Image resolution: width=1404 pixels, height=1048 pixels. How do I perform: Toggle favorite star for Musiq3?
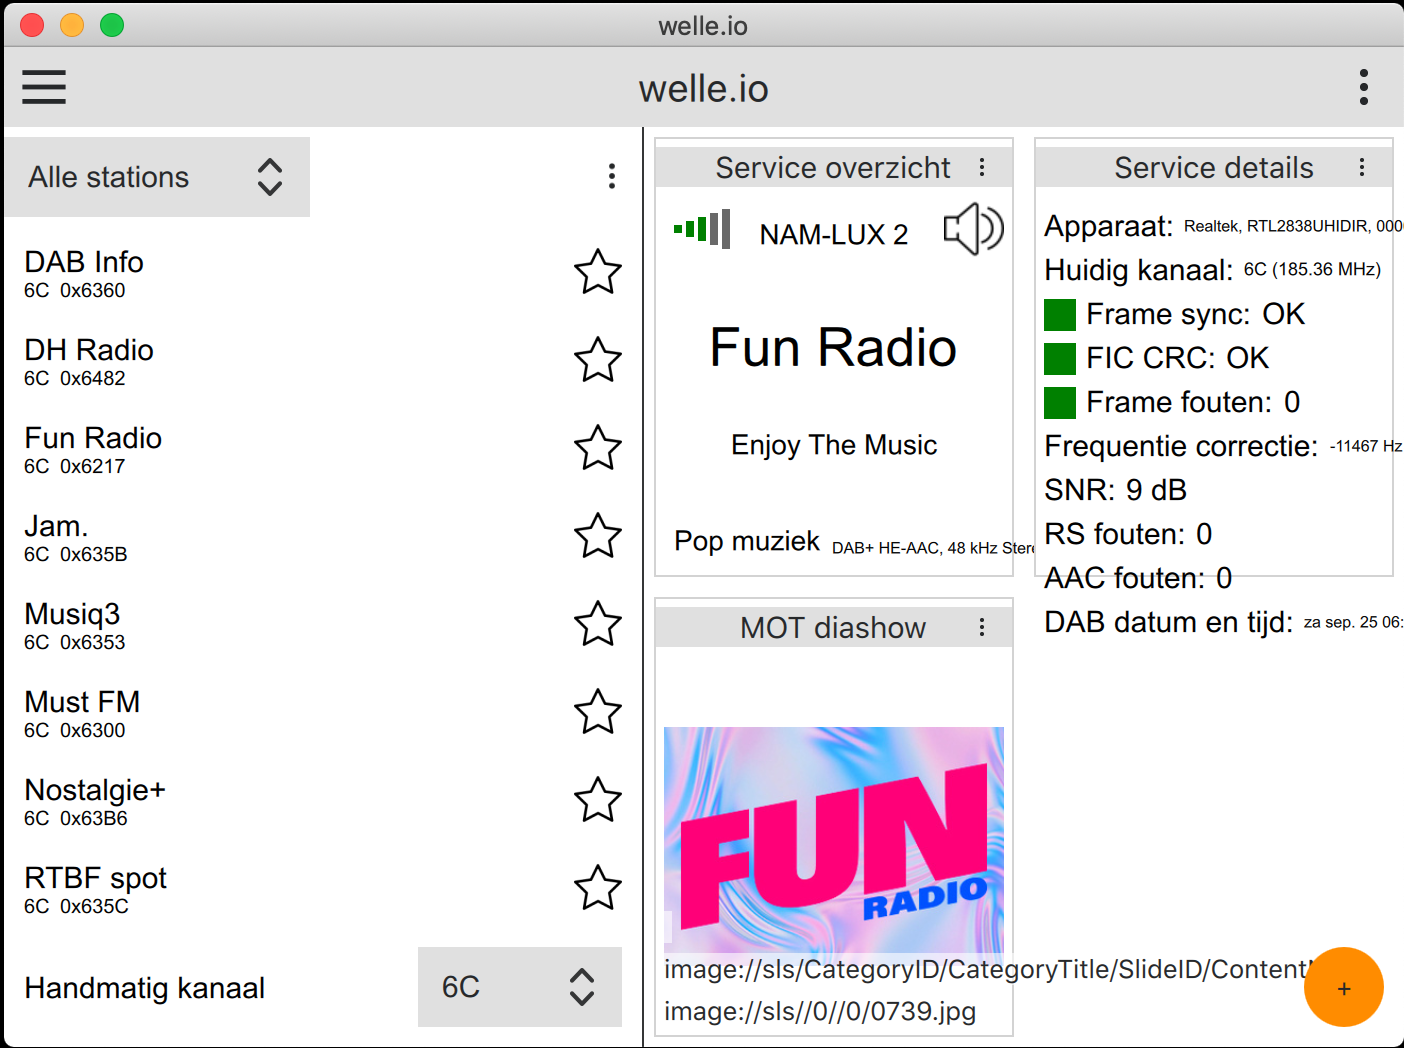(x=598, y=624)
